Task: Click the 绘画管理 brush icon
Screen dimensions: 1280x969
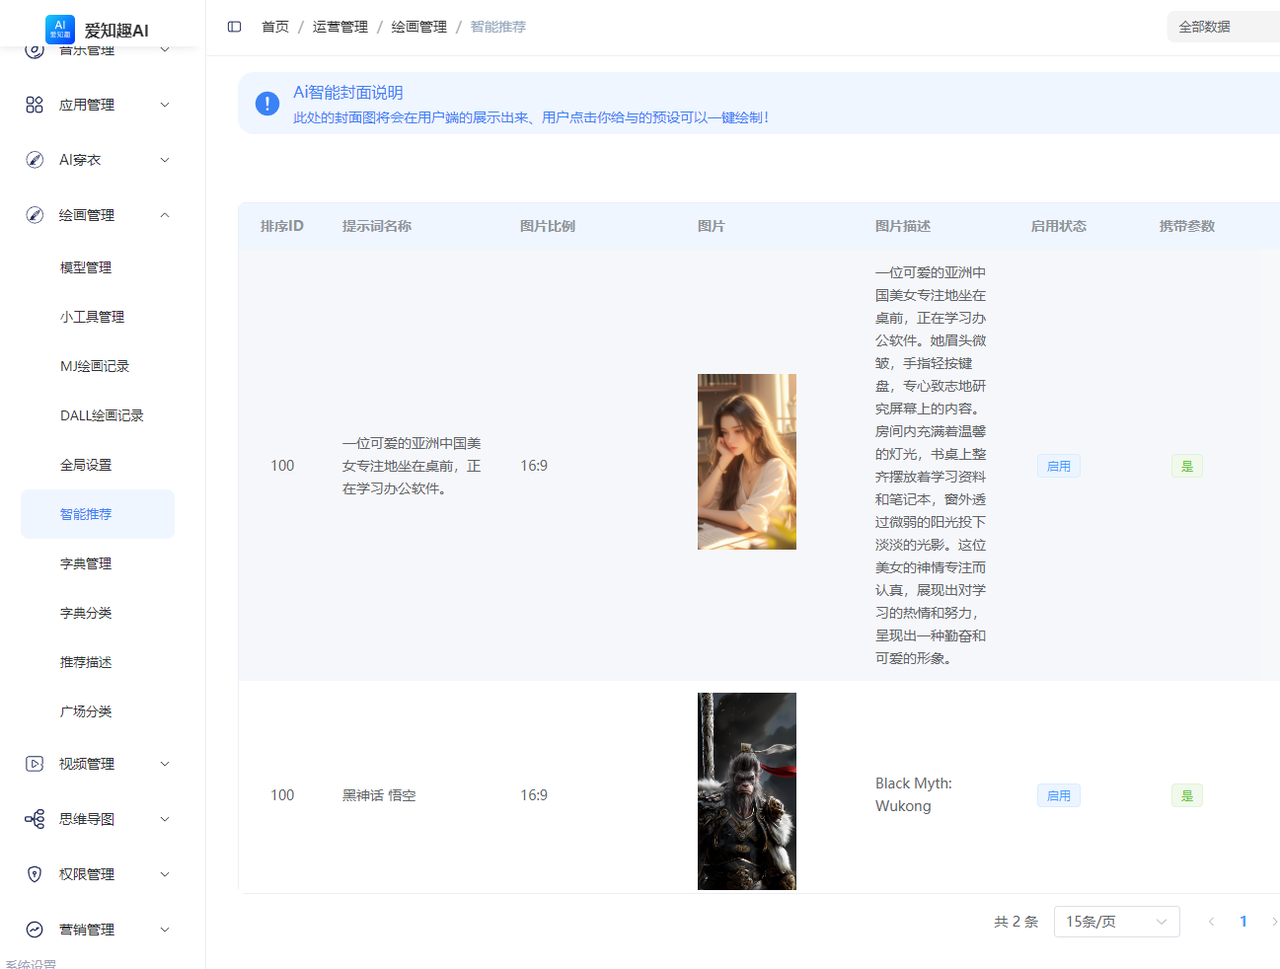Action: (x=34, y=215)
